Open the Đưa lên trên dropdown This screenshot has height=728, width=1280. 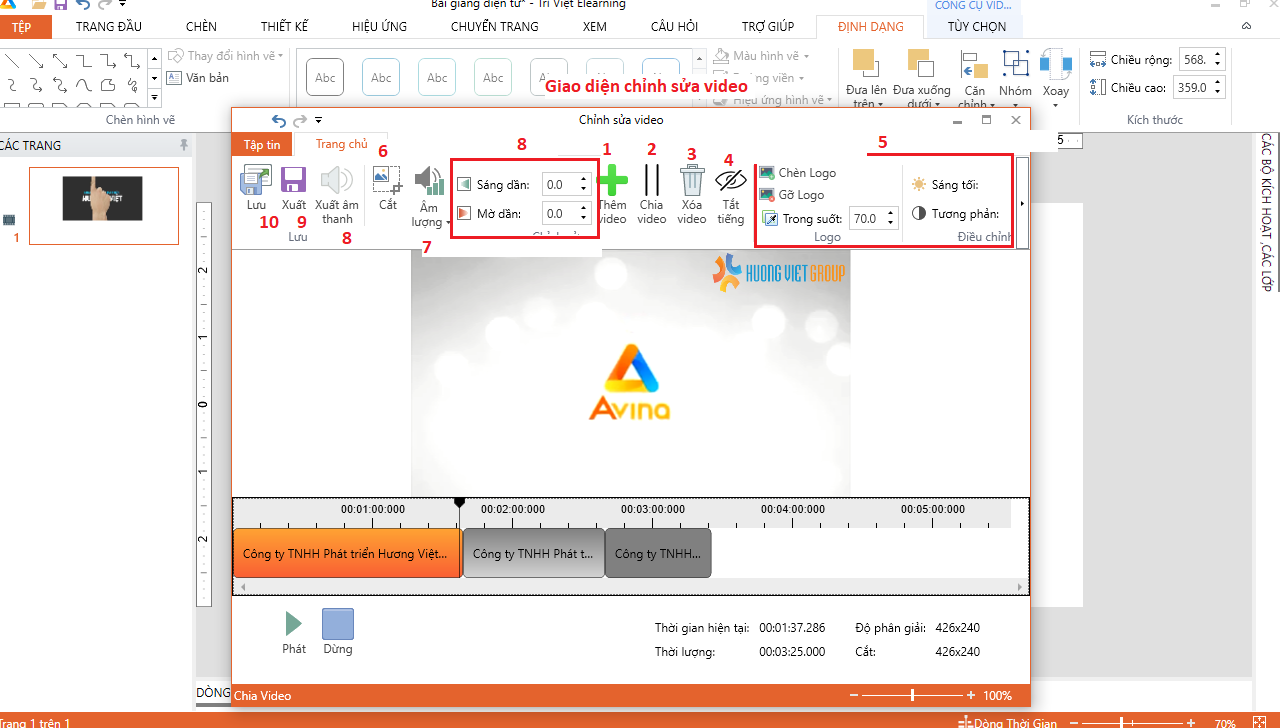(x=865, y=78)
